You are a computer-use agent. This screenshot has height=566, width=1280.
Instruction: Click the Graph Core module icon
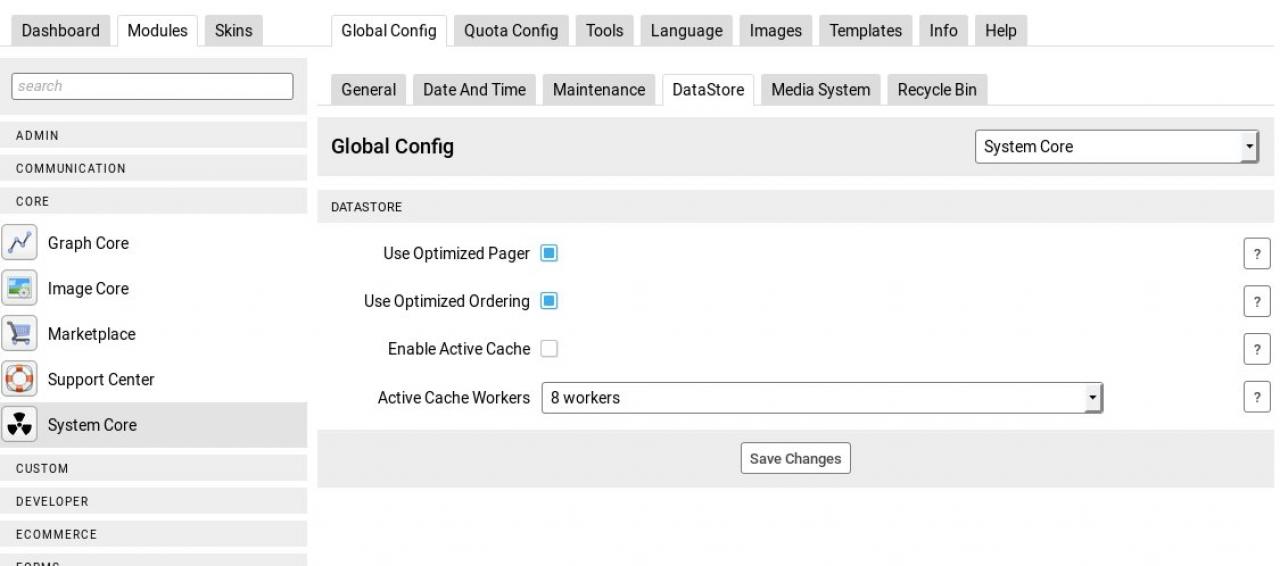coord(18,243)
